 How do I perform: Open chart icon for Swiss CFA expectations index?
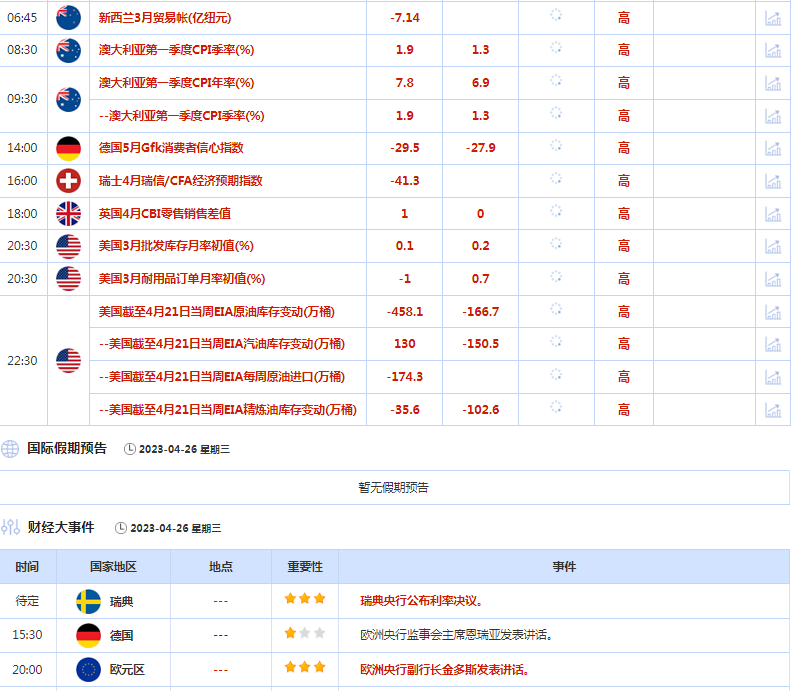[x=772, y=181]
